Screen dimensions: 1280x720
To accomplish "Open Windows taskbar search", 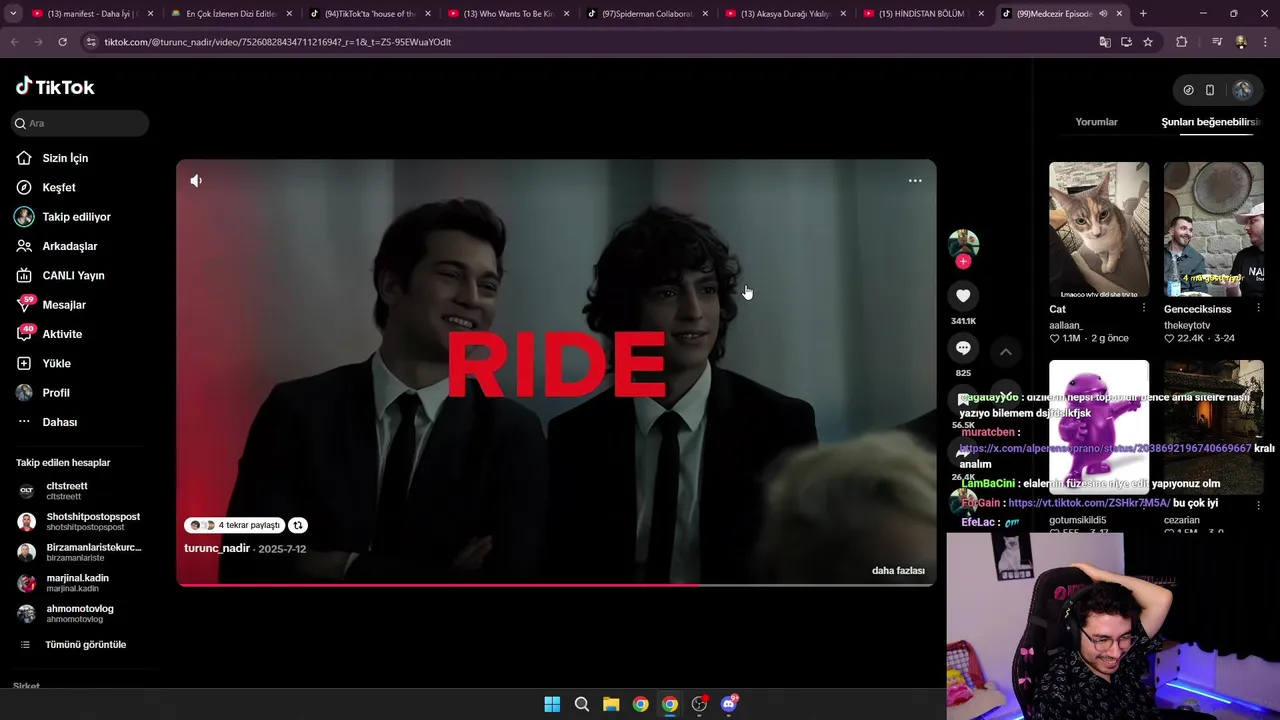I will point(581,704).
